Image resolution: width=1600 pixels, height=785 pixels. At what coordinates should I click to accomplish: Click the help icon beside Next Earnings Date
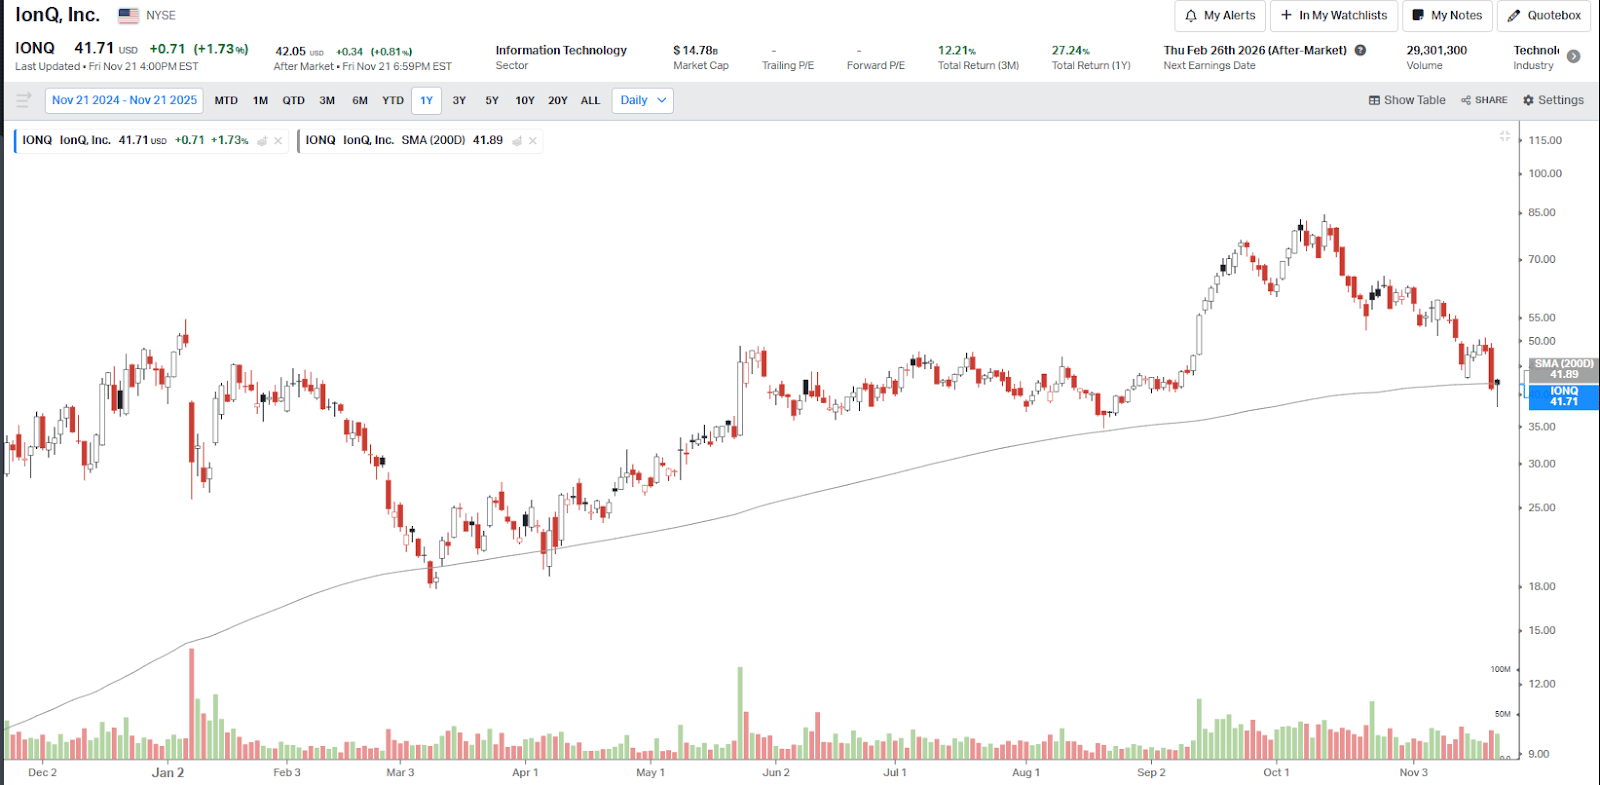point(1360,50)
